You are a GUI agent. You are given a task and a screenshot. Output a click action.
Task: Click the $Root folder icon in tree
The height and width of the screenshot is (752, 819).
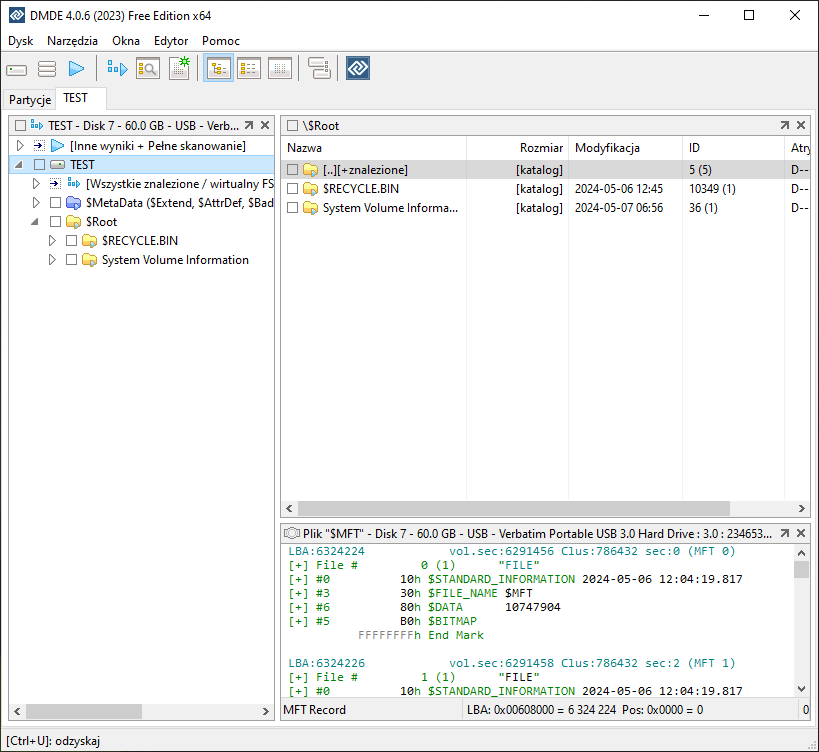(73, 221)
